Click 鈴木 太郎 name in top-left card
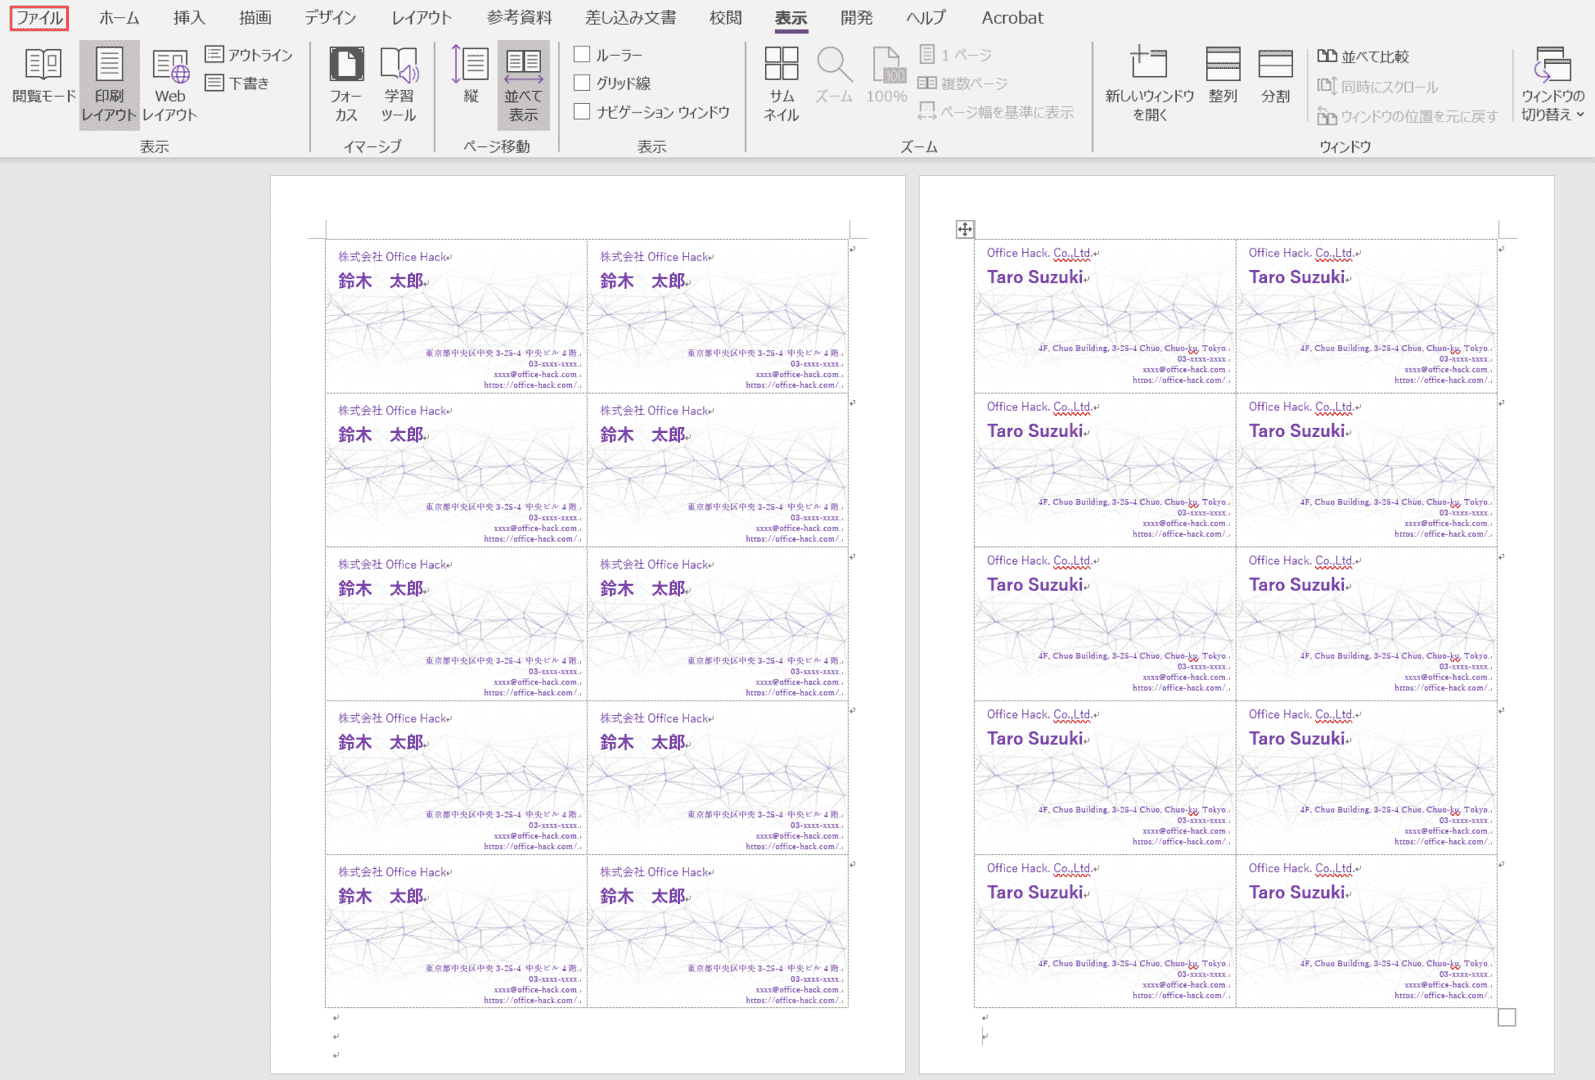This screenshot has height=1080, width=1595. [381, 281]
